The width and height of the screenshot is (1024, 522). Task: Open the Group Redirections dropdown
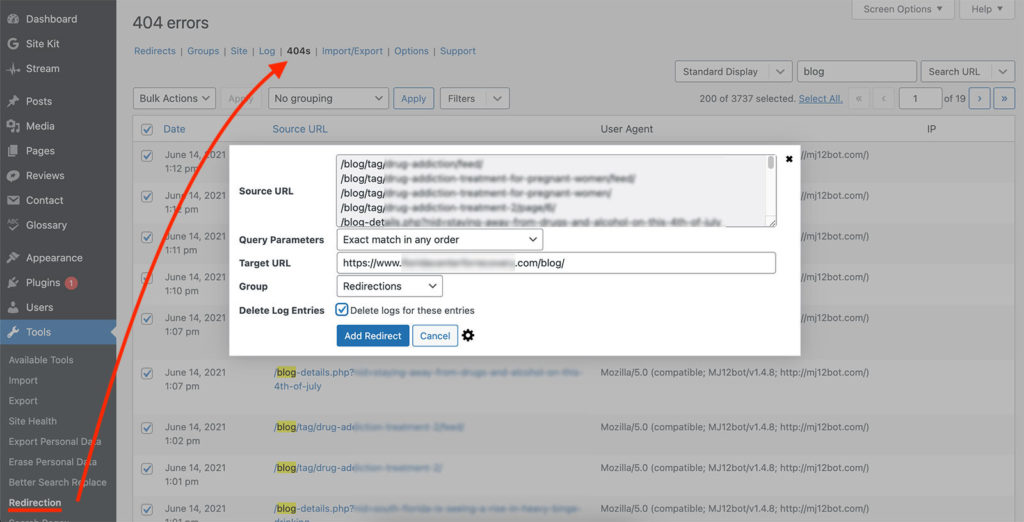coord(389,286)
